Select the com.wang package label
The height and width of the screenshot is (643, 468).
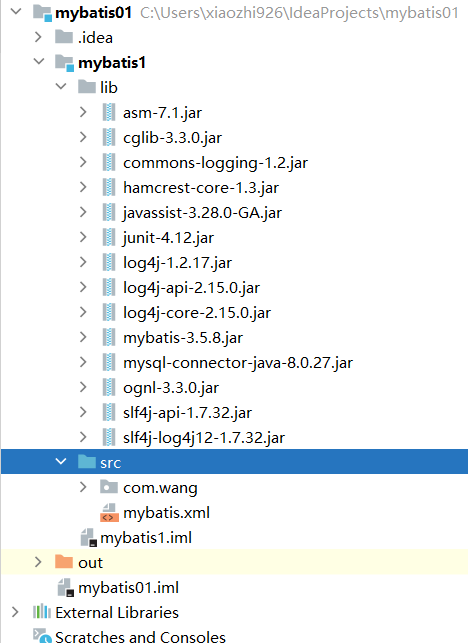(x=160, y=488)
